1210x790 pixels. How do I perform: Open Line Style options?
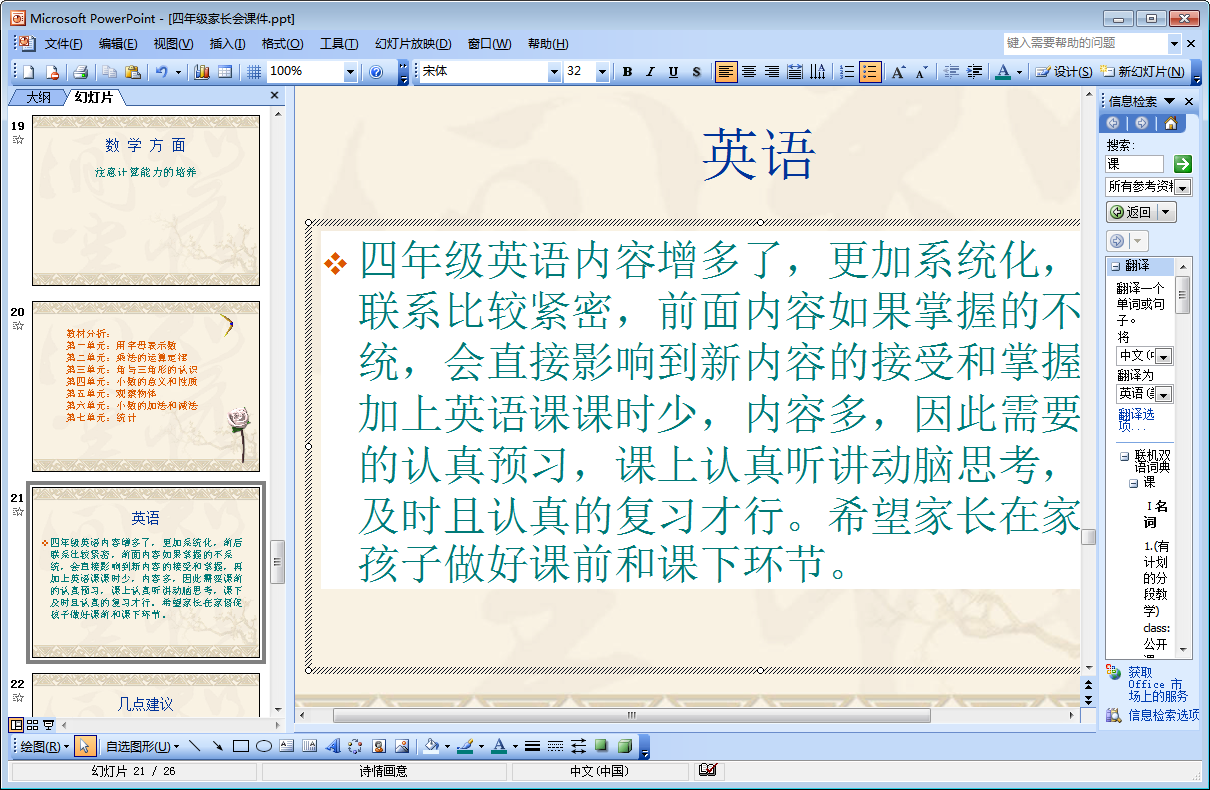pyautogui.click(x=532, y=746)
